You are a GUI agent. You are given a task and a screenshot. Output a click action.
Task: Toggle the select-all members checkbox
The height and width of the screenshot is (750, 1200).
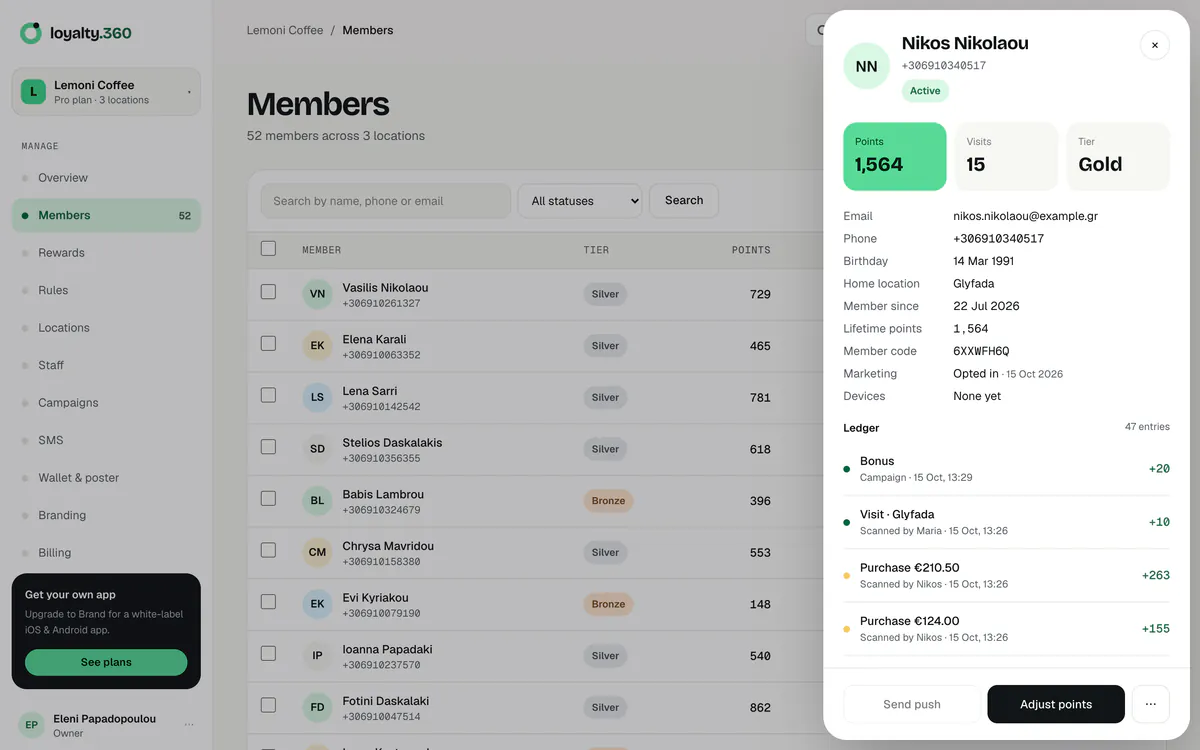pos(268,248)
